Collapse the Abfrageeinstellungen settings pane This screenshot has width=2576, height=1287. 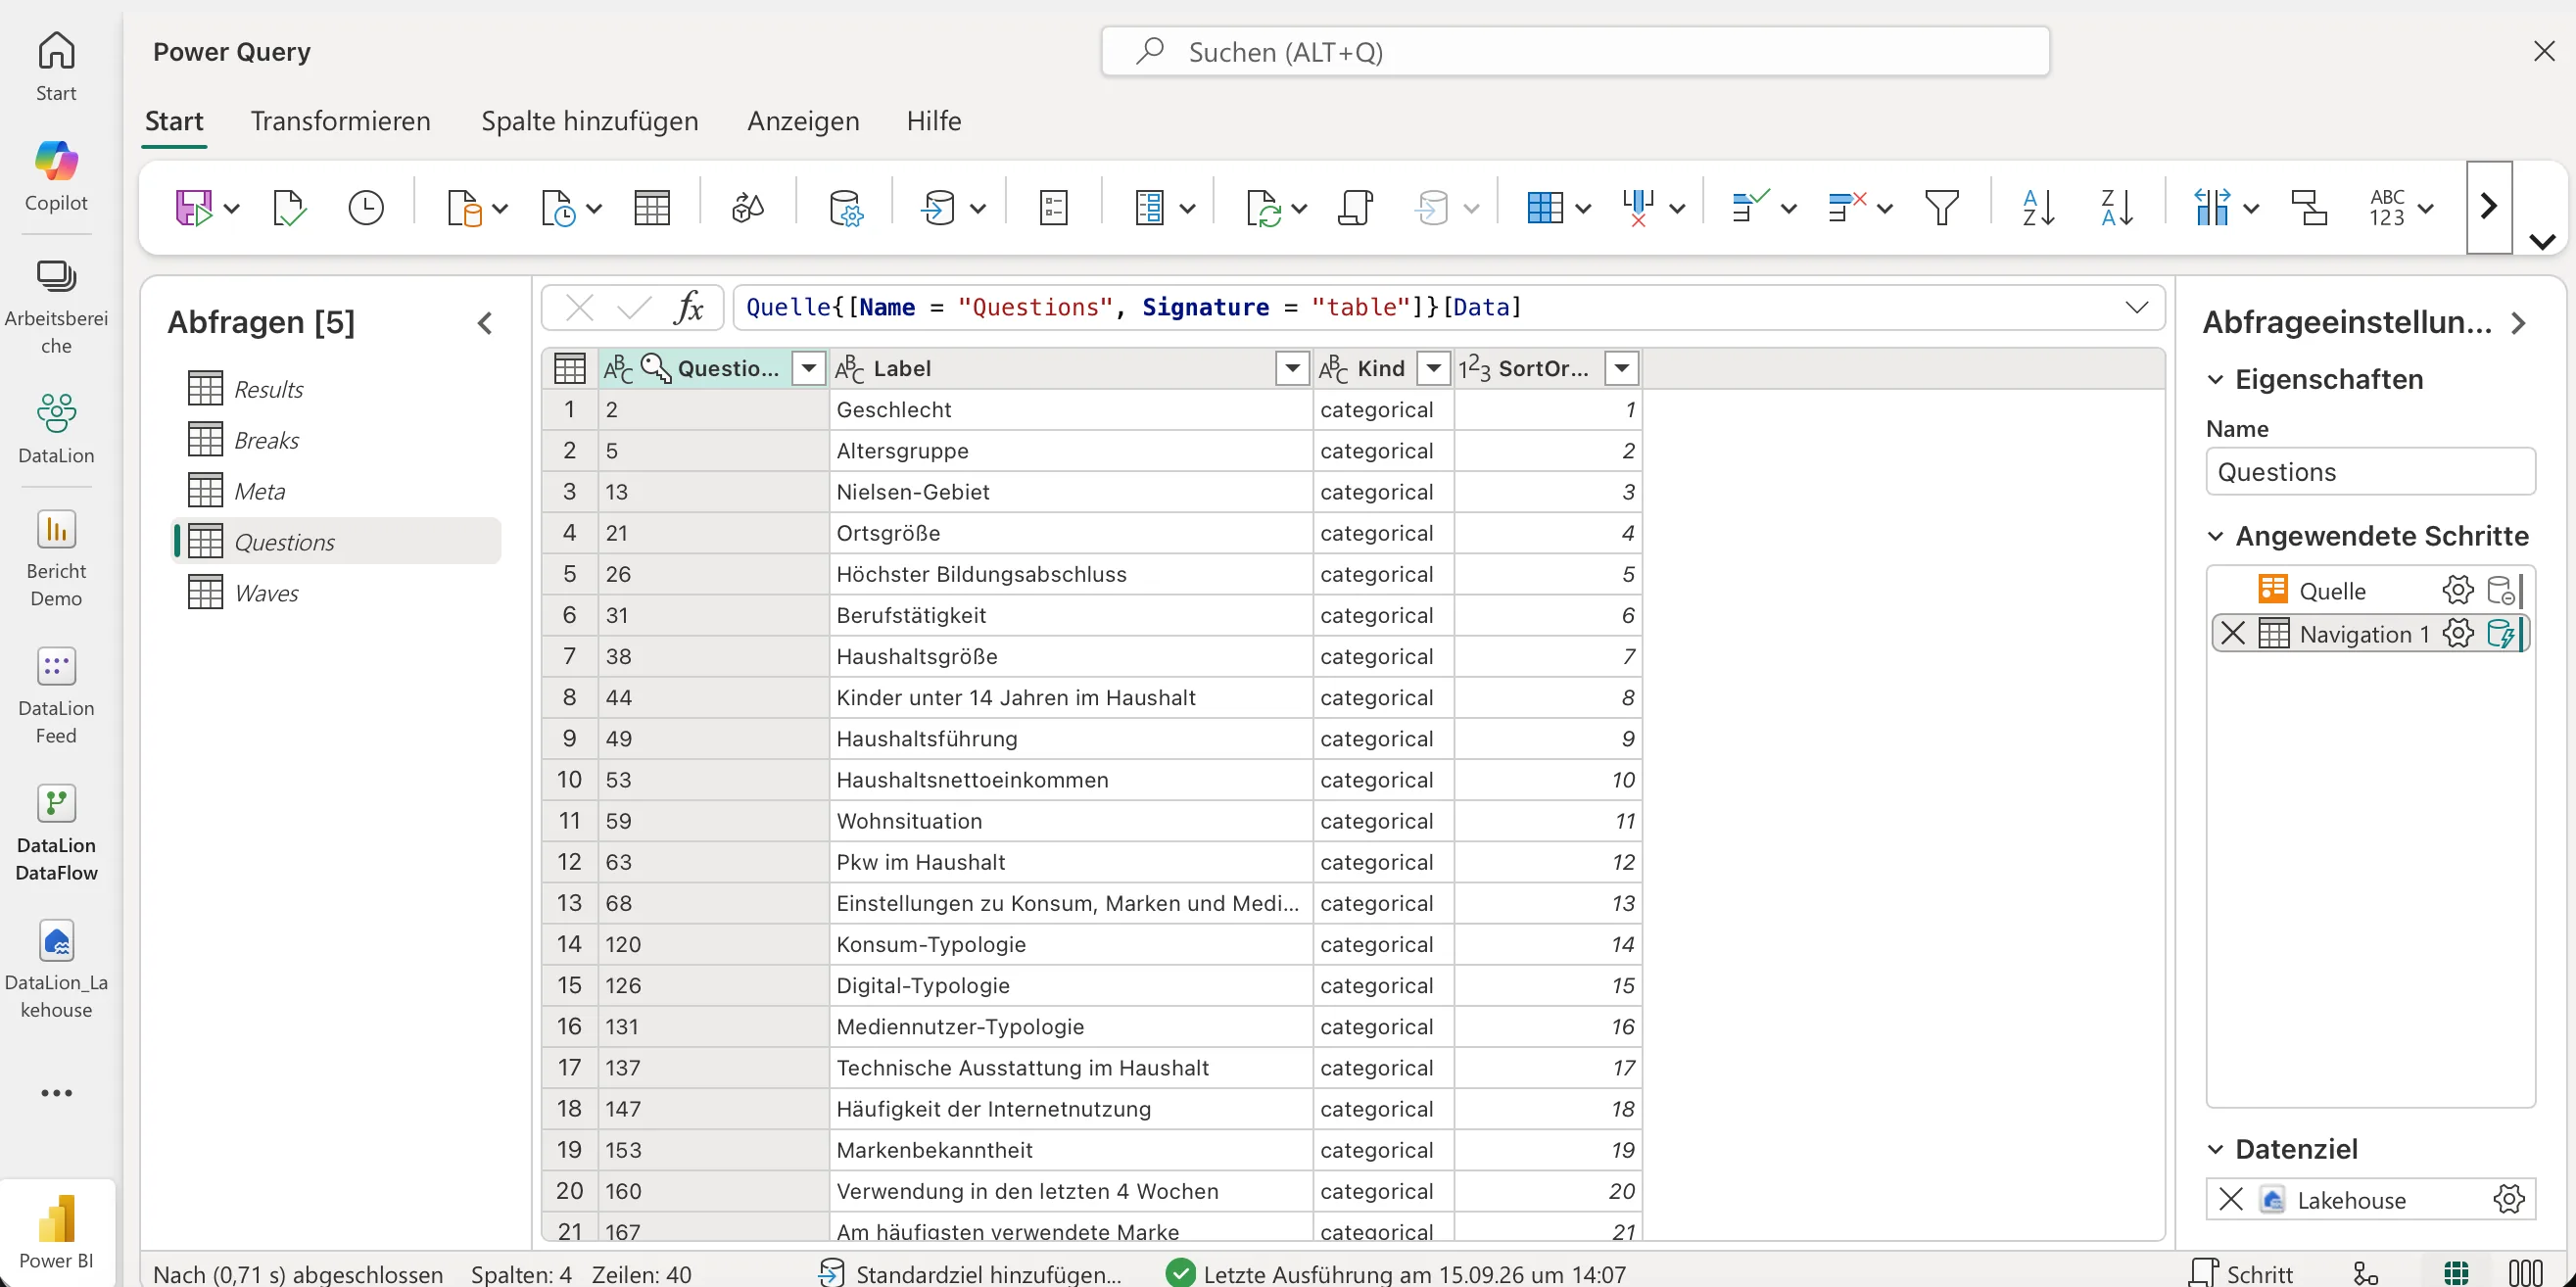pos(2518,323)
